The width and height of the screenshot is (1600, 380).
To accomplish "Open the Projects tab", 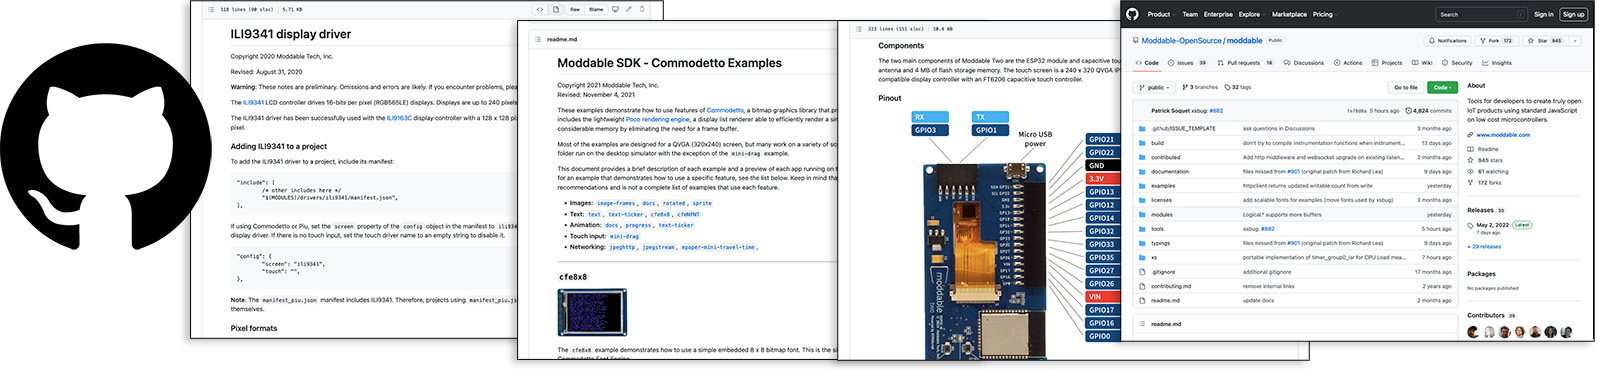I will [1386, 63].
